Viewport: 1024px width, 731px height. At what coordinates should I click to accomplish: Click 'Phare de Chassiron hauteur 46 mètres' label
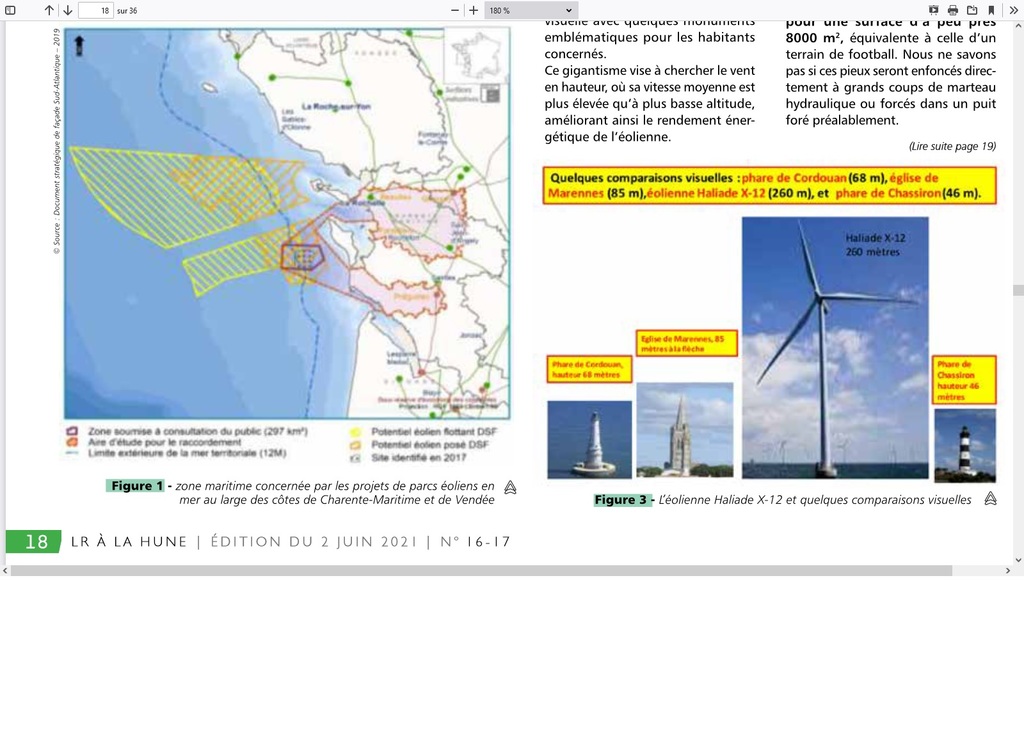[964, 380]
